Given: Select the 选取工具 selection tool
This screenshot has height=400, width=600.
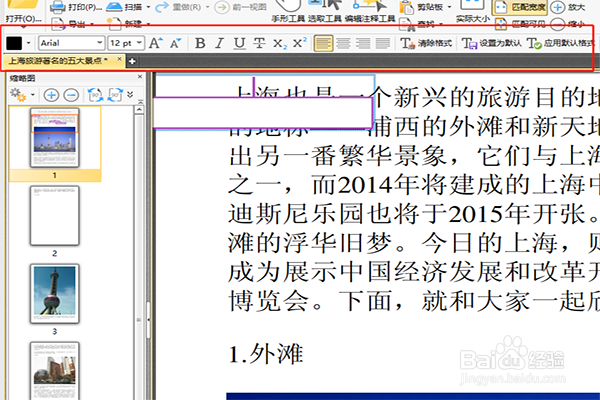Looking at the screenshot, I should [325, 11].
